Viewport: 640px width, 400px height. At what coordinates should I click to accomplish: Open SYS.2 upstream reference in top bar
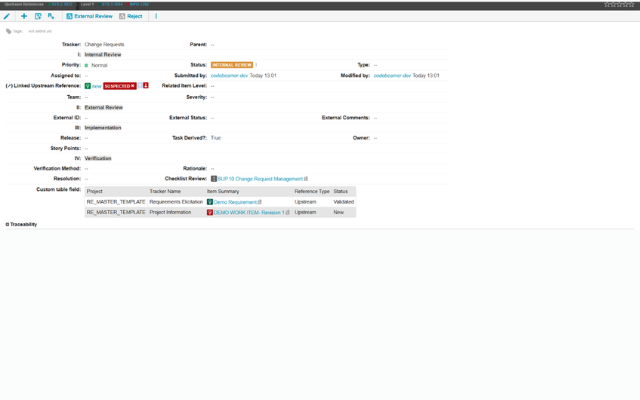[x=60, y=4]
